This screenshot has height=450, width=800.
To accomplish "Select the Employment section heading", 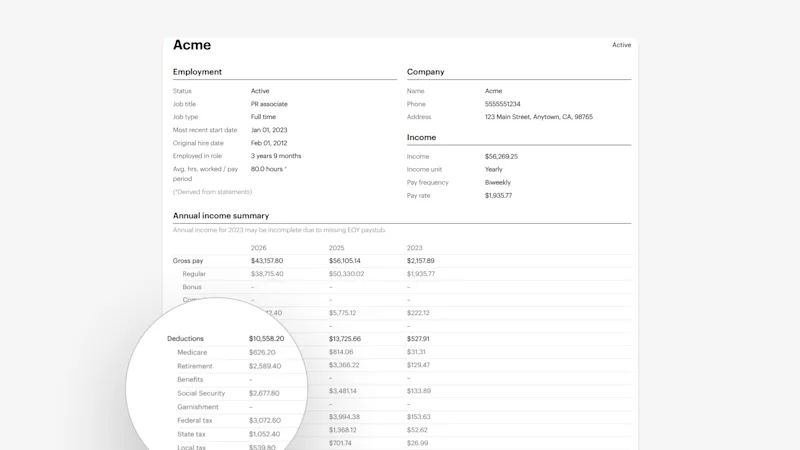I will [x=197, y=72].
